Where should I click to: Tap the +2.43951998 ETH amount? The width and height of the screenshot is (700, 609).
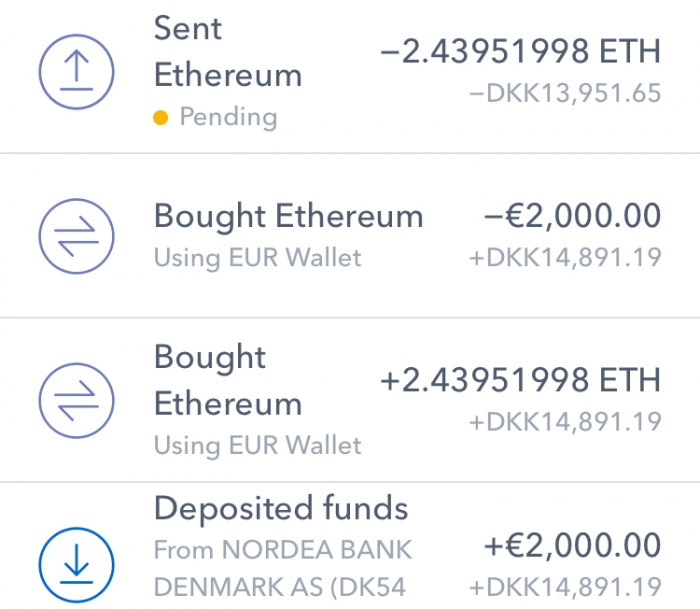pos(520,380)
